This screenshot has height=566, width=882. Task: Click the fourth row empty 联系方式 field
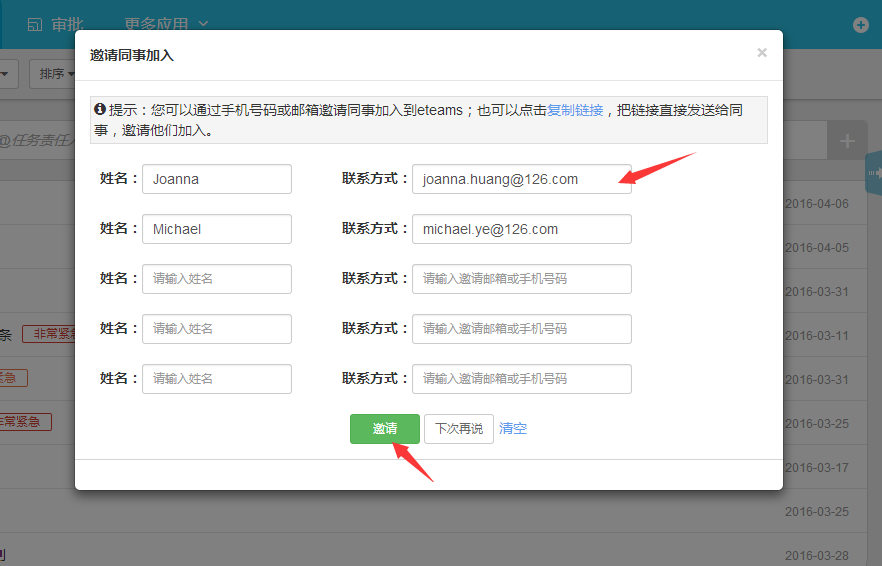522,329
